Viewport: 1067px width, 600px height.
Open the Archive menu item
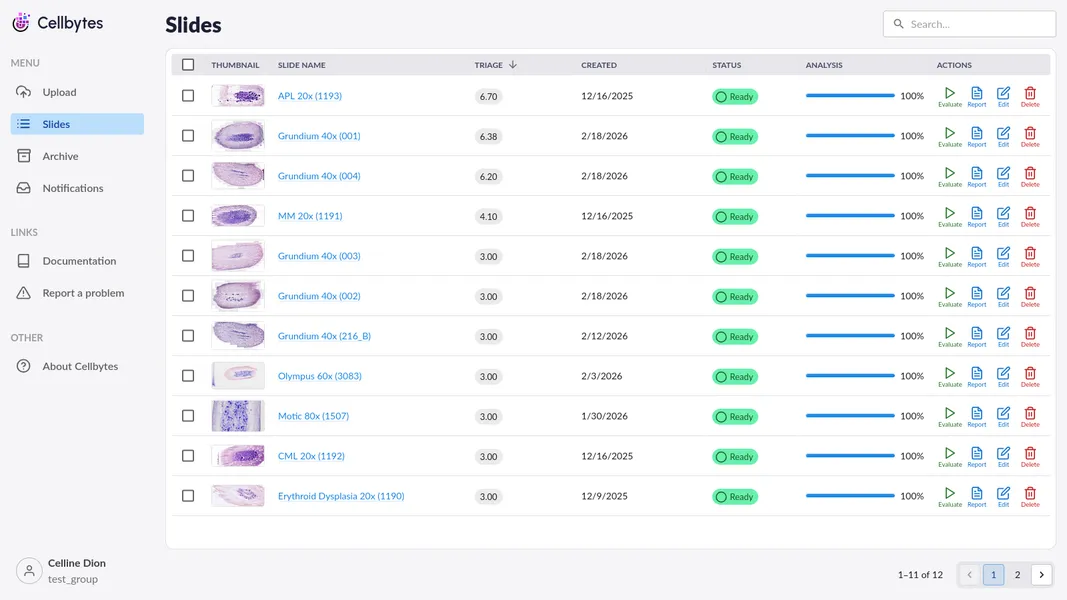[60, 156]
